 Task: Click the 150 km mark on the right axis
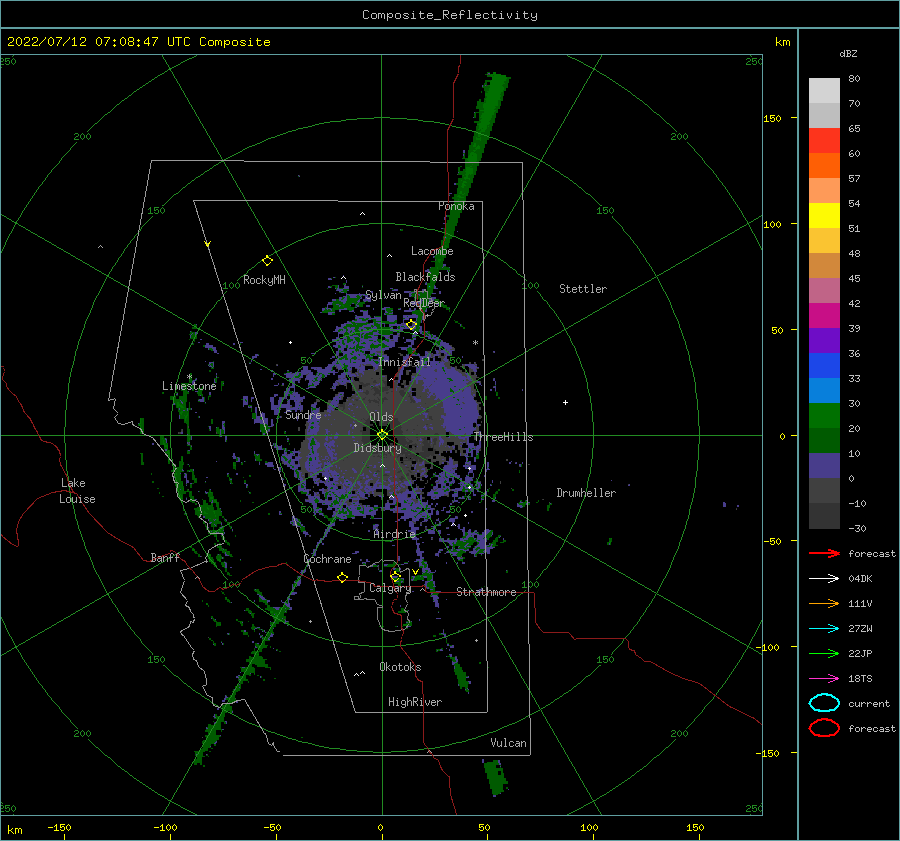point(773,118)
